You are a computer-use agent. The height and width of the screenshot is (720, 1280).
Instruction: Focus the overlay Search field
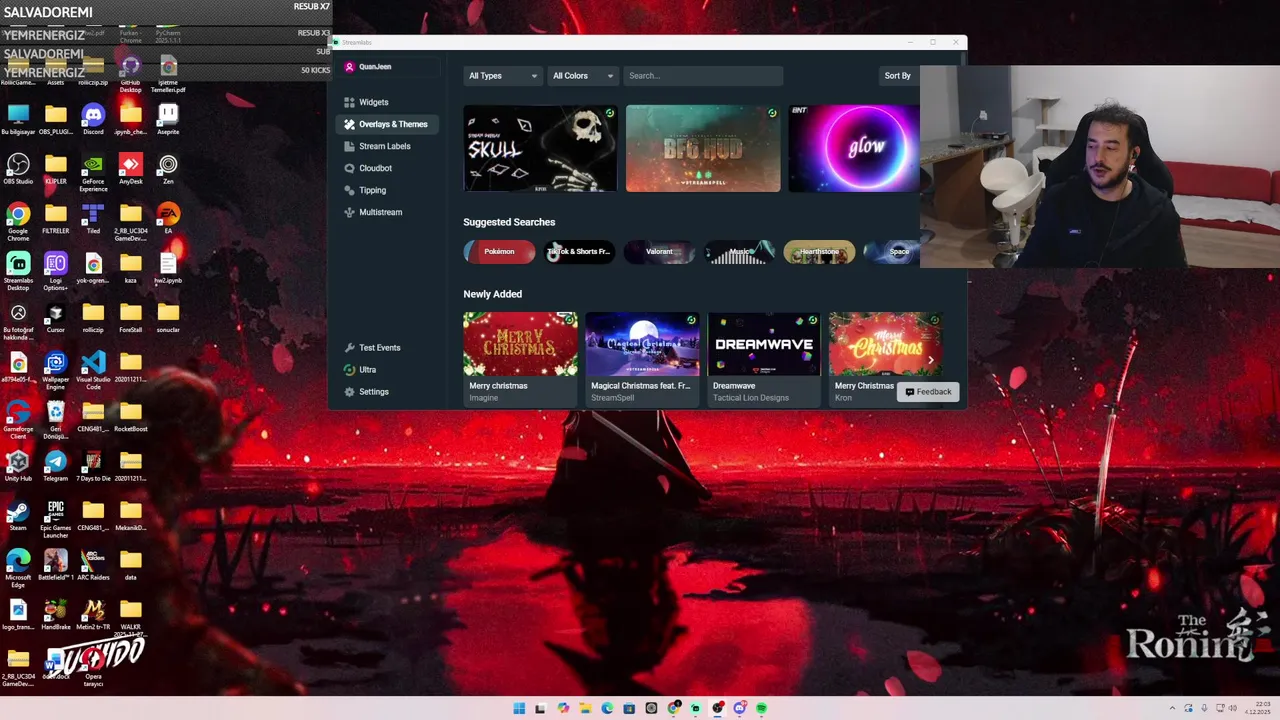coord(703,76)
